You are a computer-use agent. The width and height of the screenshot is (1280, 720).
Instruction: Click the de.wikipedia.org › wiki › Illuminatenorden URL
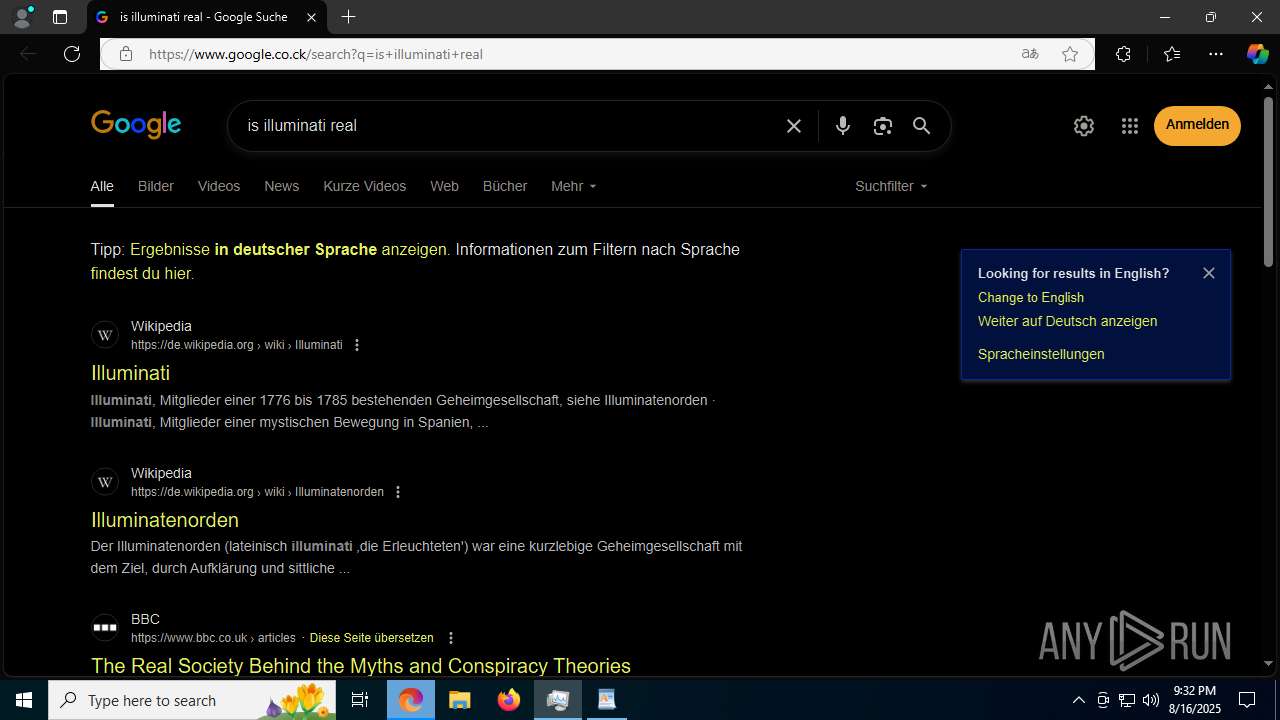point(257,492)
